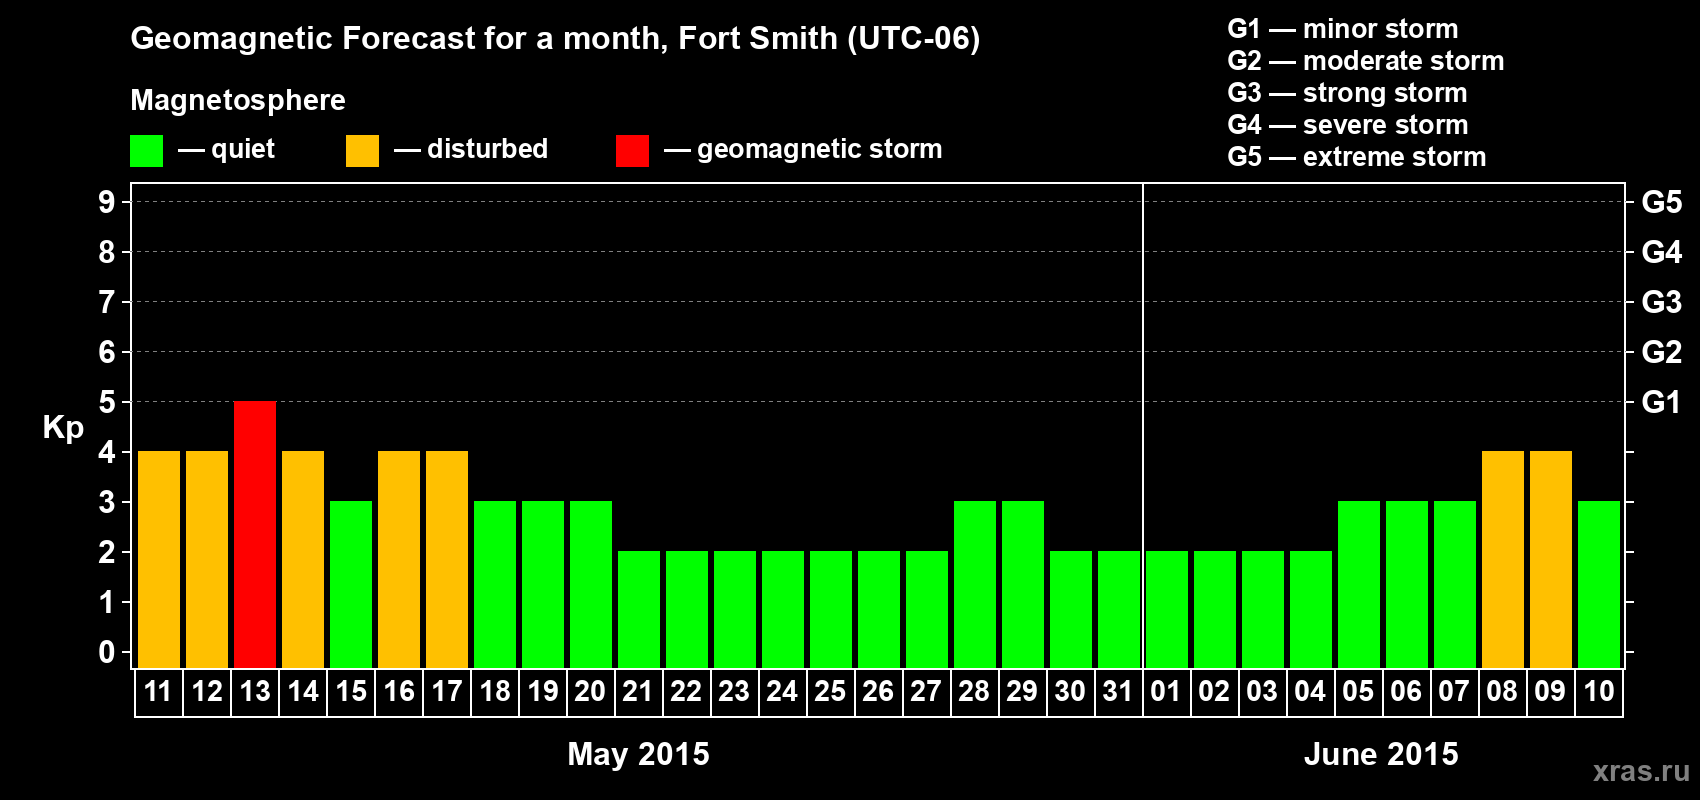Select the red bar for May 13
This screenshot has height=800, width=1700.
(255, 535)
